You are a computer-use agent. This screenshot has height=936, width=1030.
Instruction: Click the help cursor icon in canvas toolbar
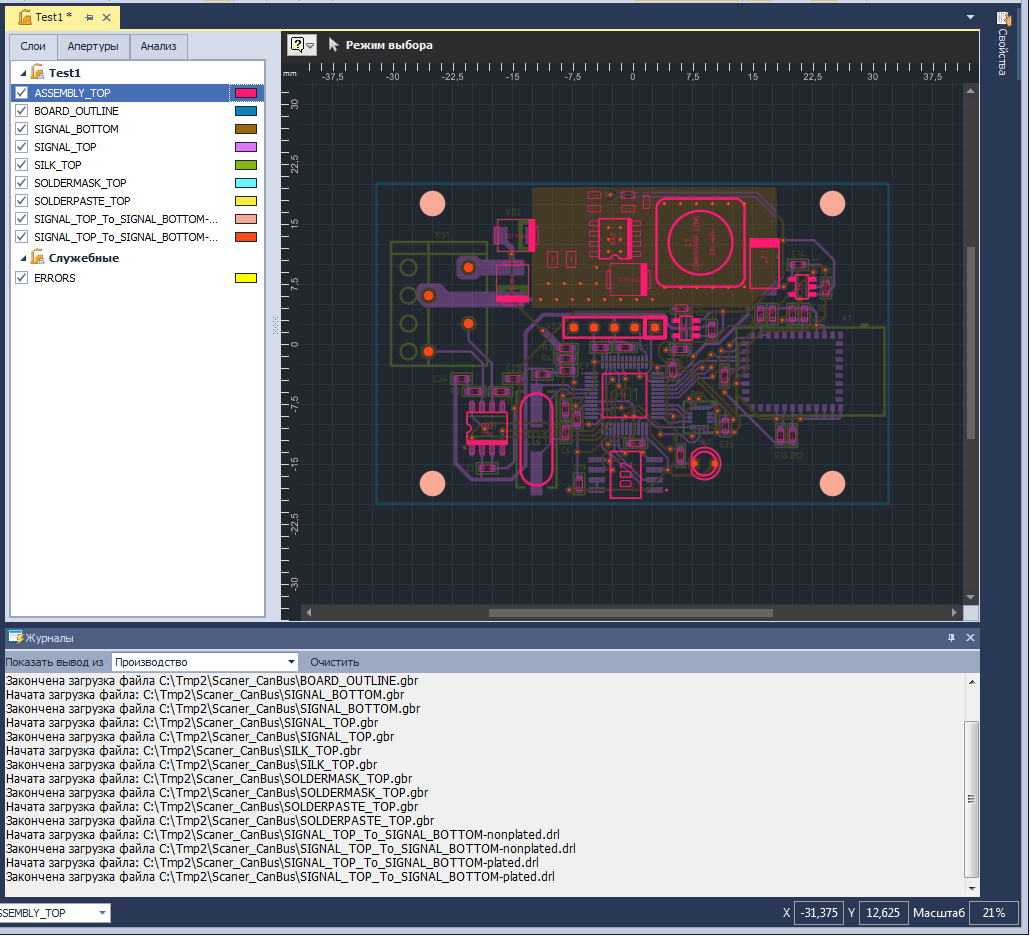(x=298, y=45)
